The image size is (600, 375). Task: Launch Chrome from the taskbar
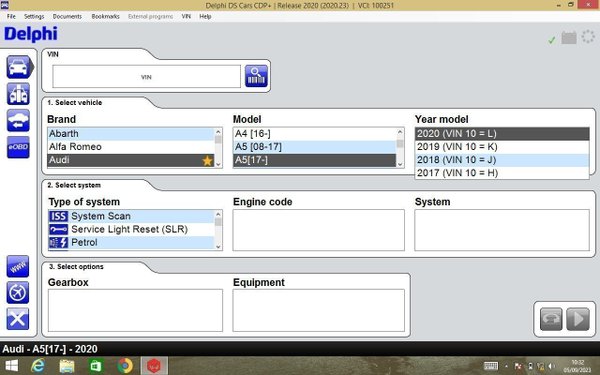point(125,366)
